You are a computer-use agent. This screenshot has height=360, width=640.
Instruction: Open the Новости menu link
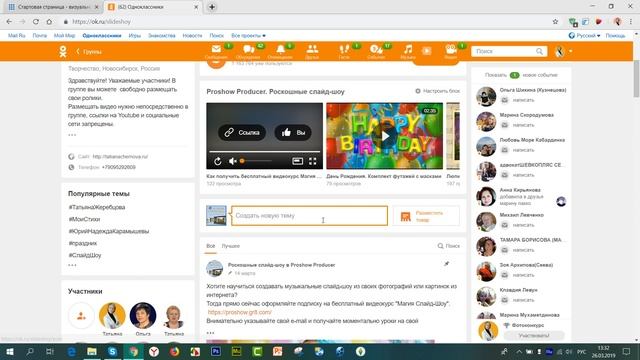point(192,36)
